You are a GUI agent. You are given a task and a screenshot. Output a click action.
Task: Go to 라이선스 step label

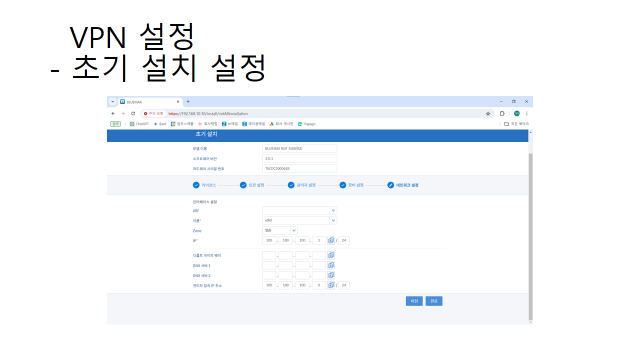pos(209,185)
